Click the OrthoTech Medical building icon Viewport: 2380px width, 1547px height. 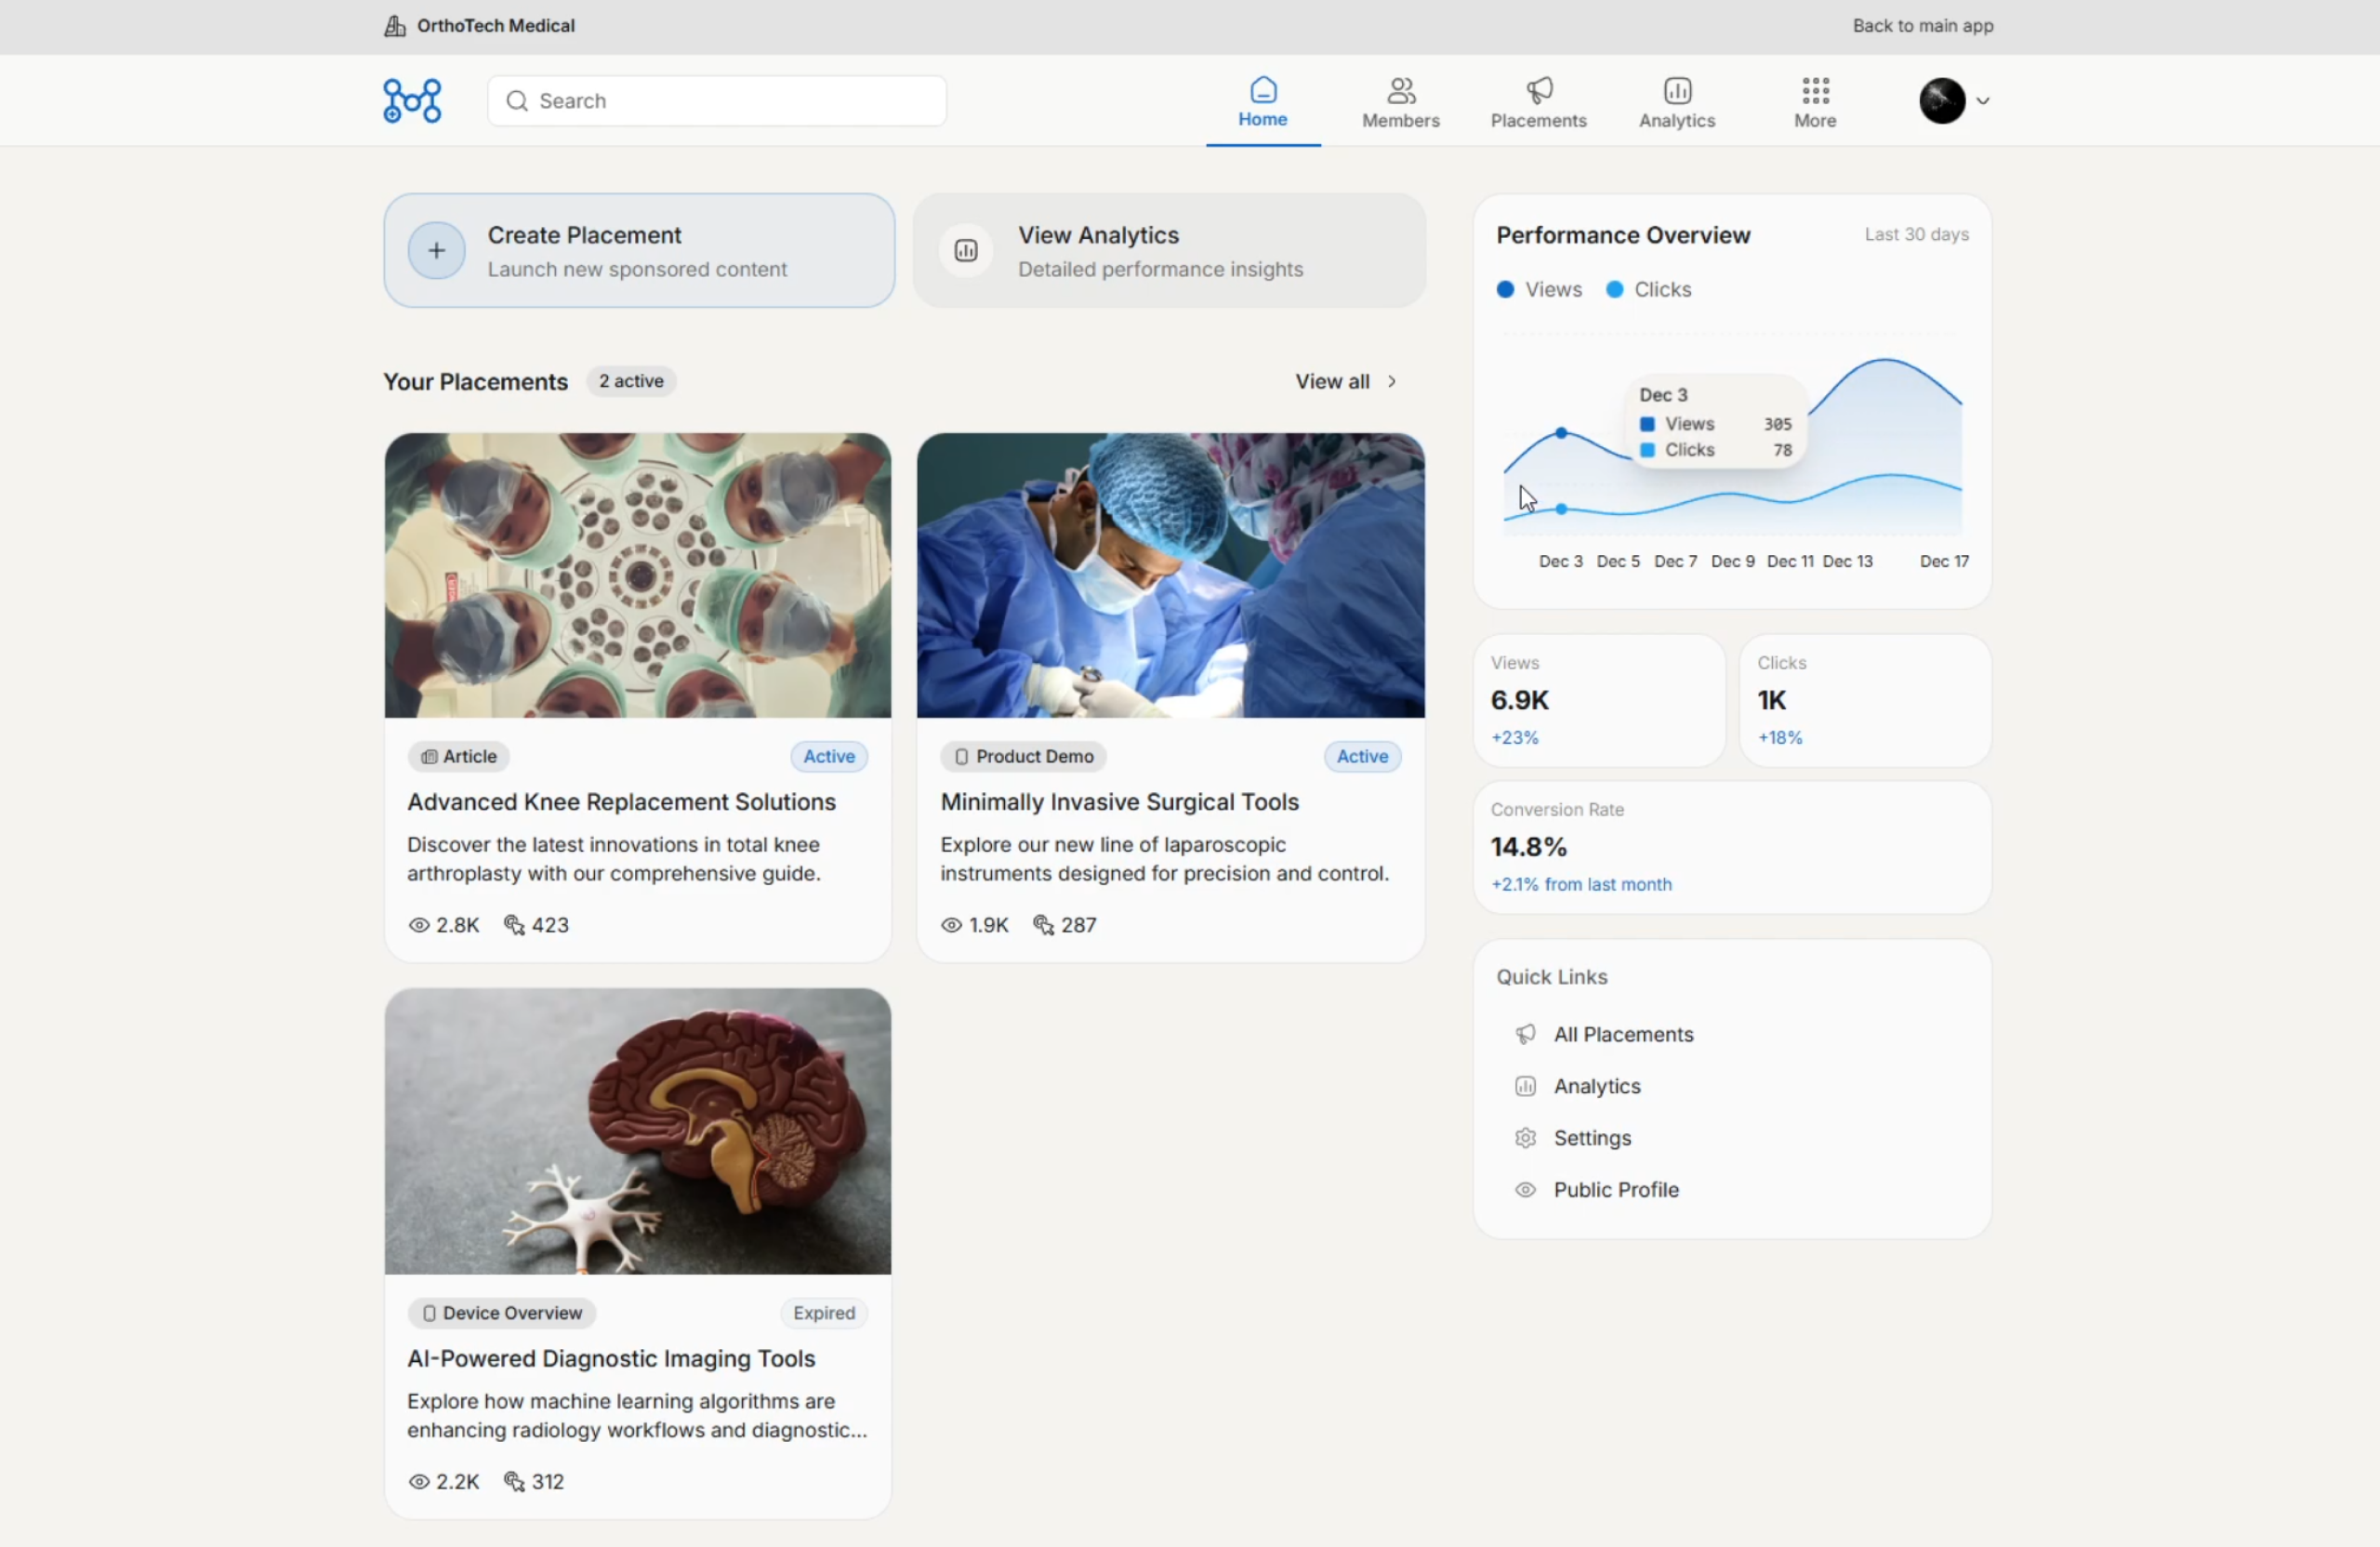coord(395,26)
